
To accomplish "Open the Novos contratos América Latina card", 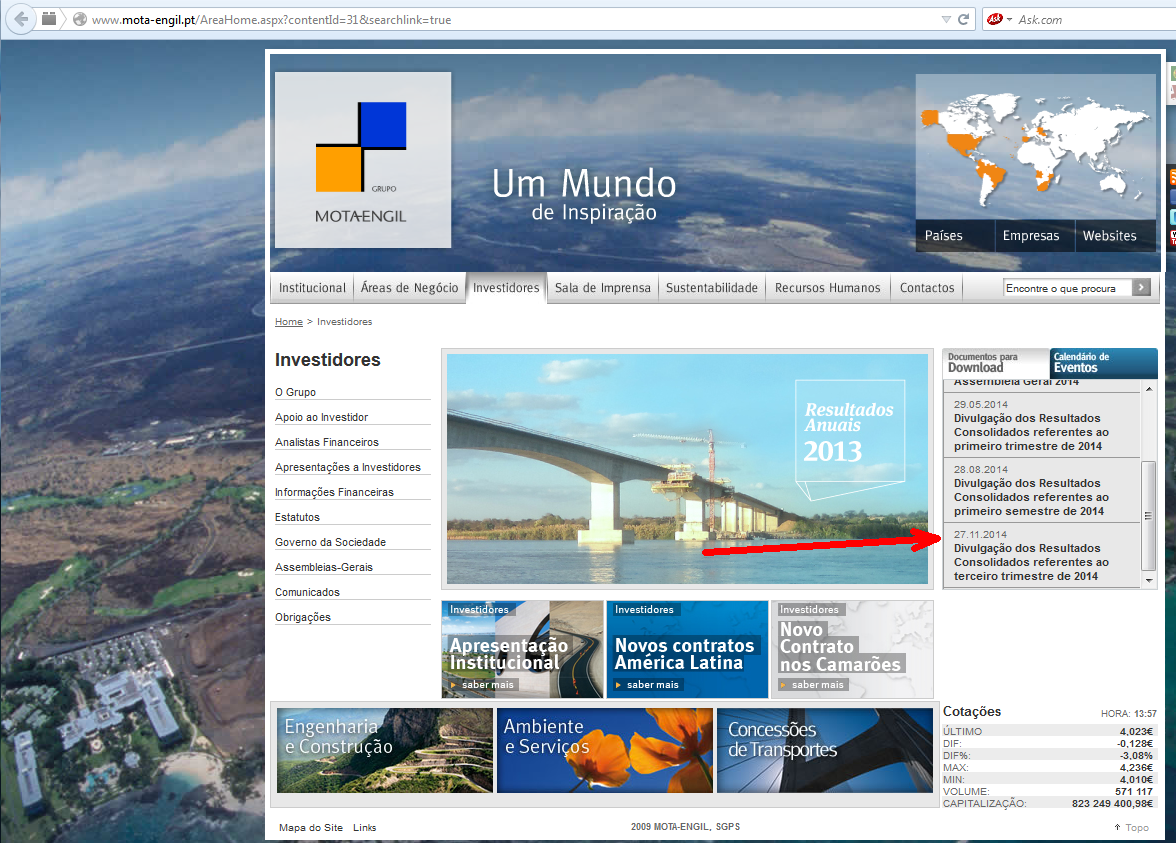I will click(x=688, y=650).
